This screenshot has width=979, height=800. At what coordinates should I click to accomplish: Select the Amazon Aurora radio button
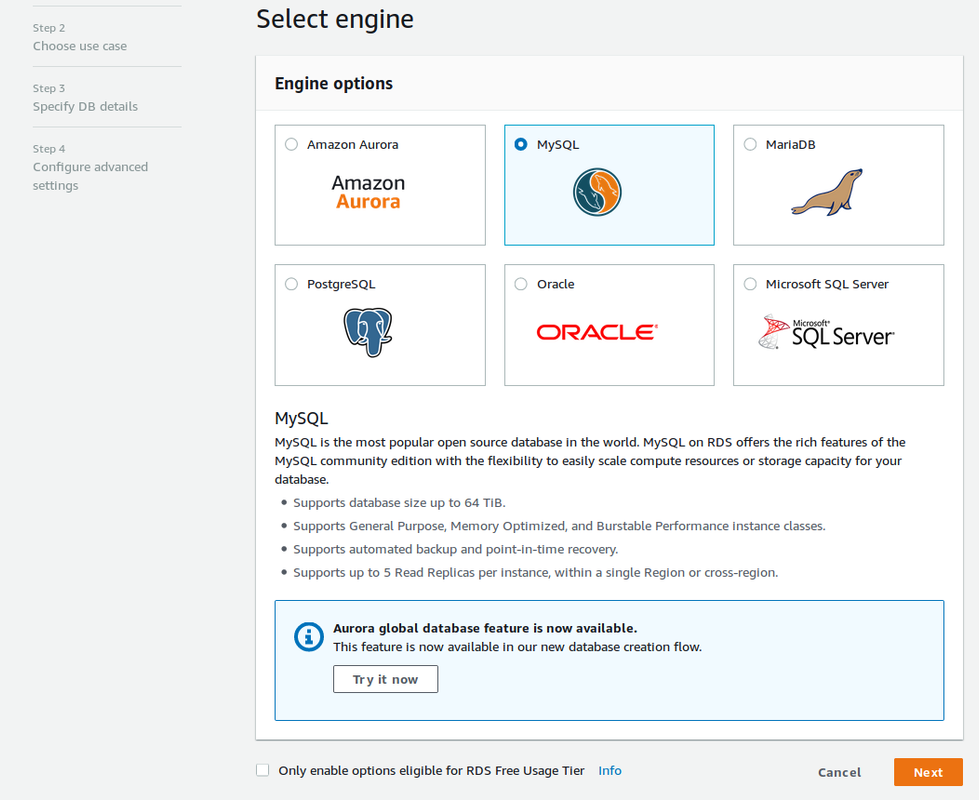coord(291,143)
